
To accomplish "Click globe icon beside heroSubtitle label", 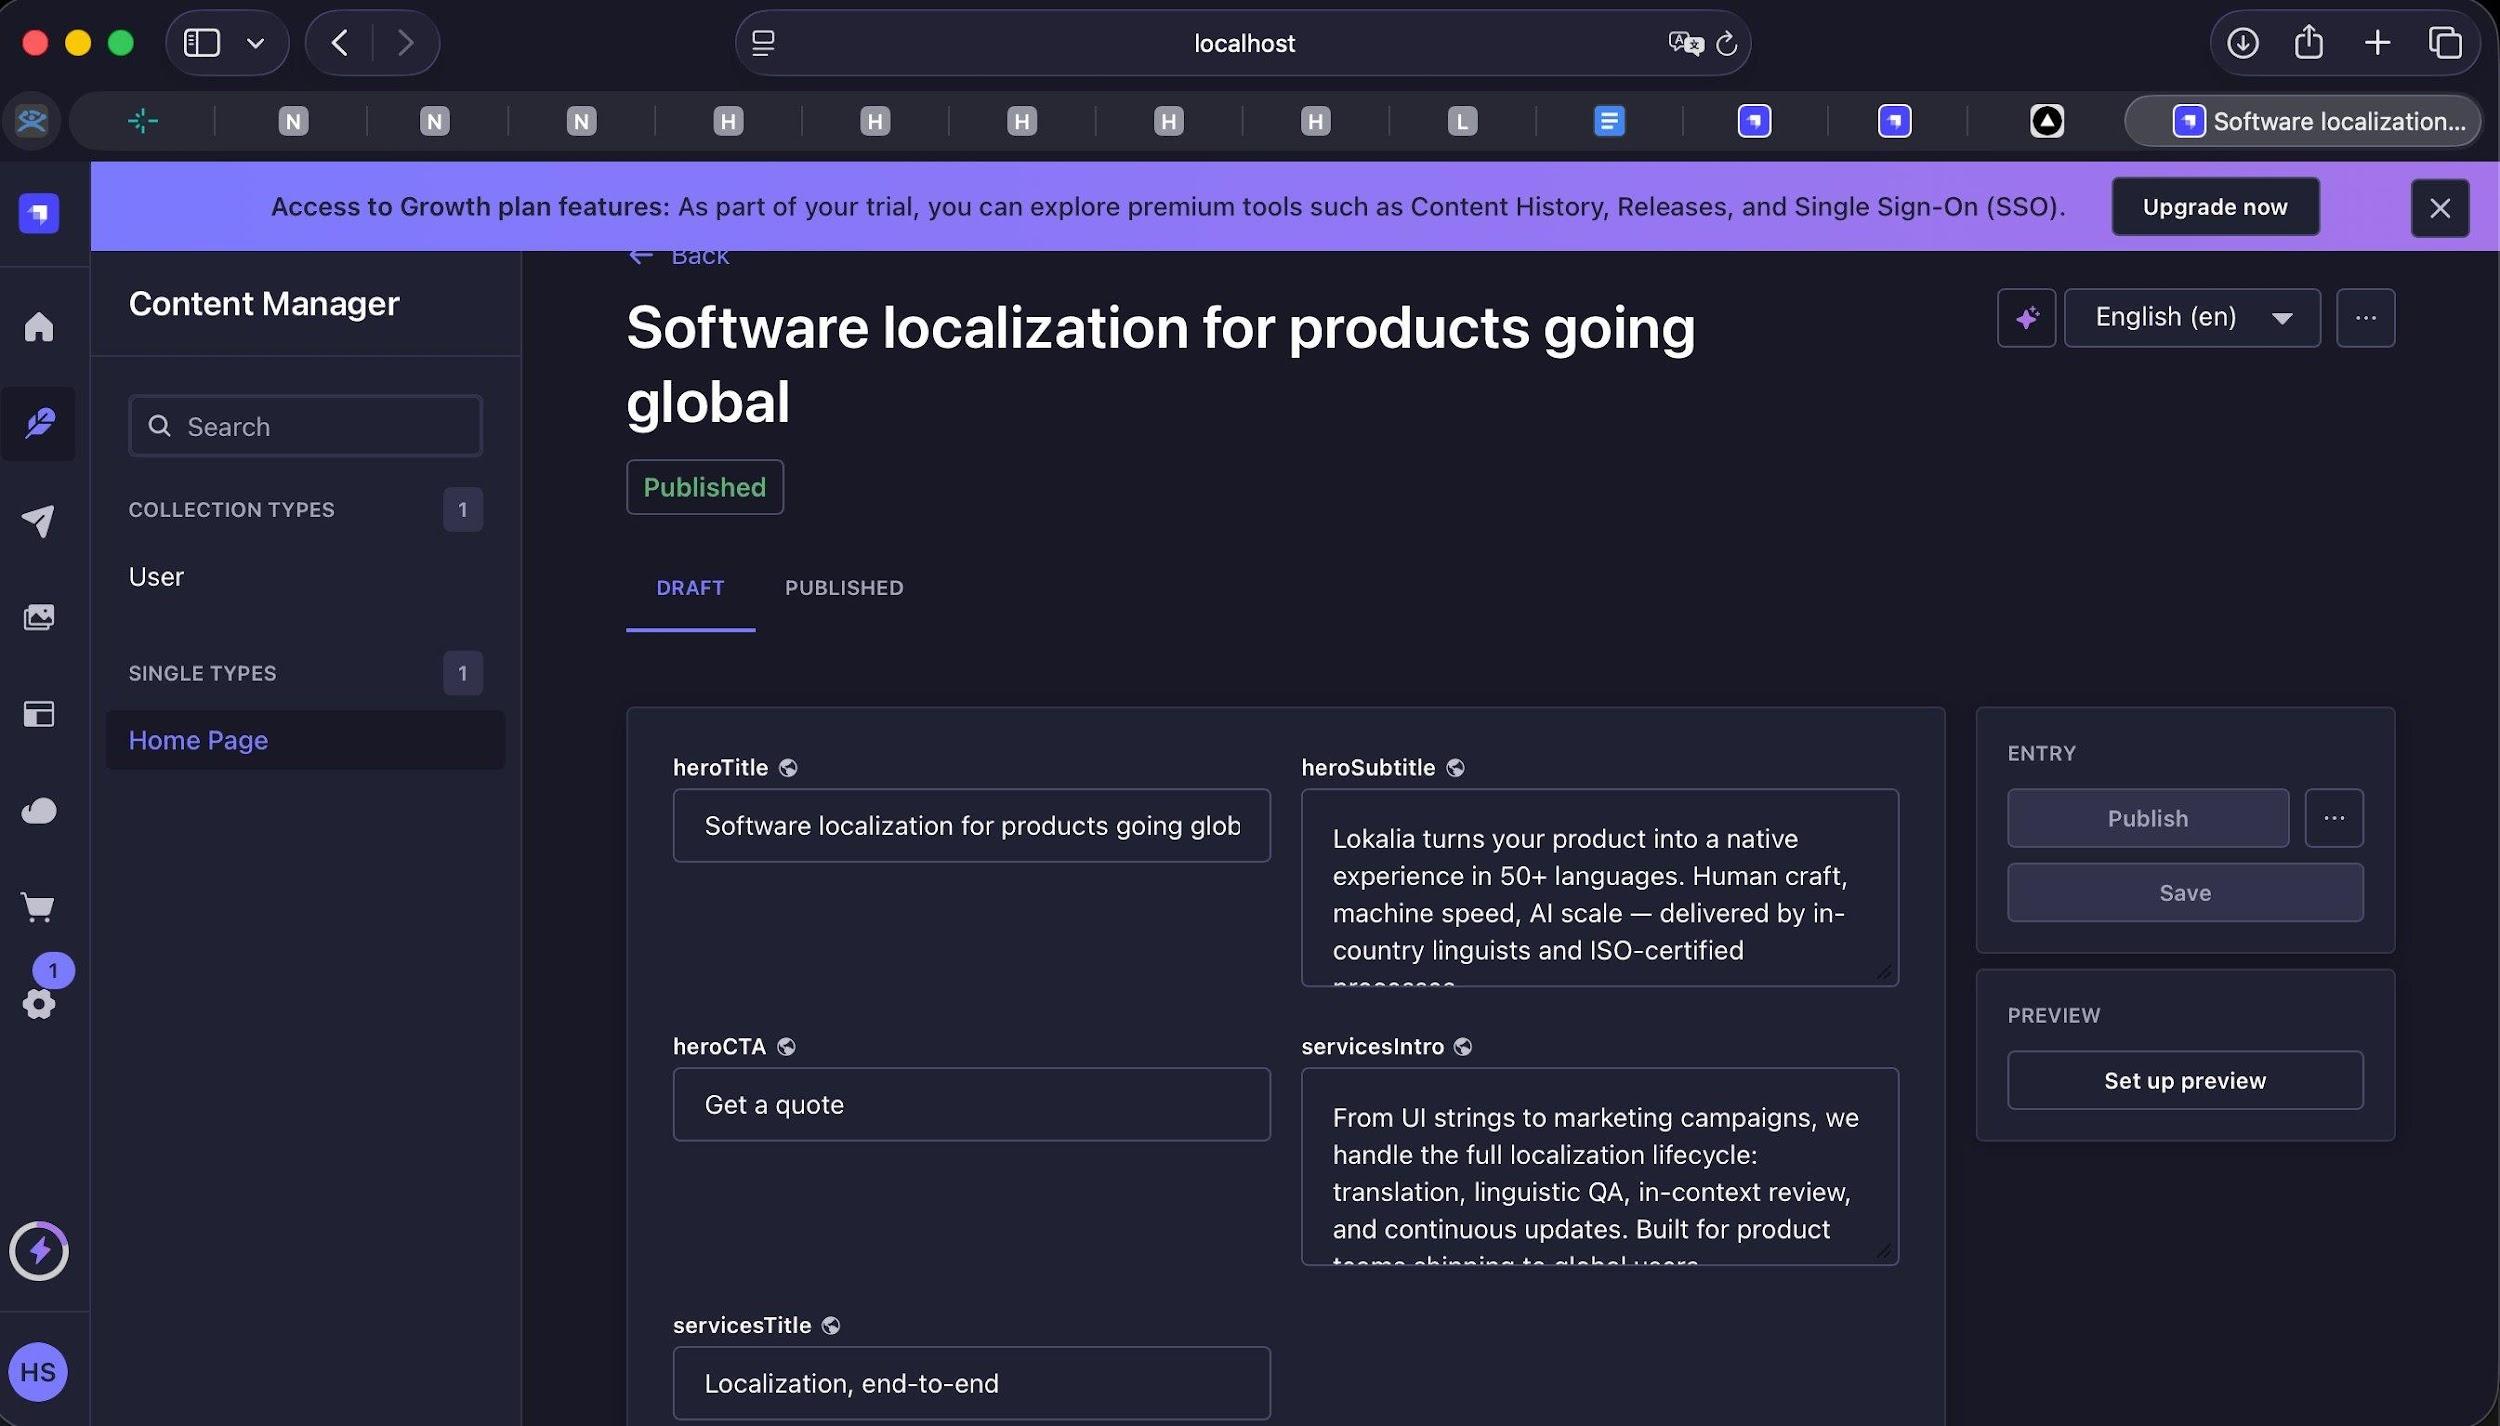I will 1455,767.
